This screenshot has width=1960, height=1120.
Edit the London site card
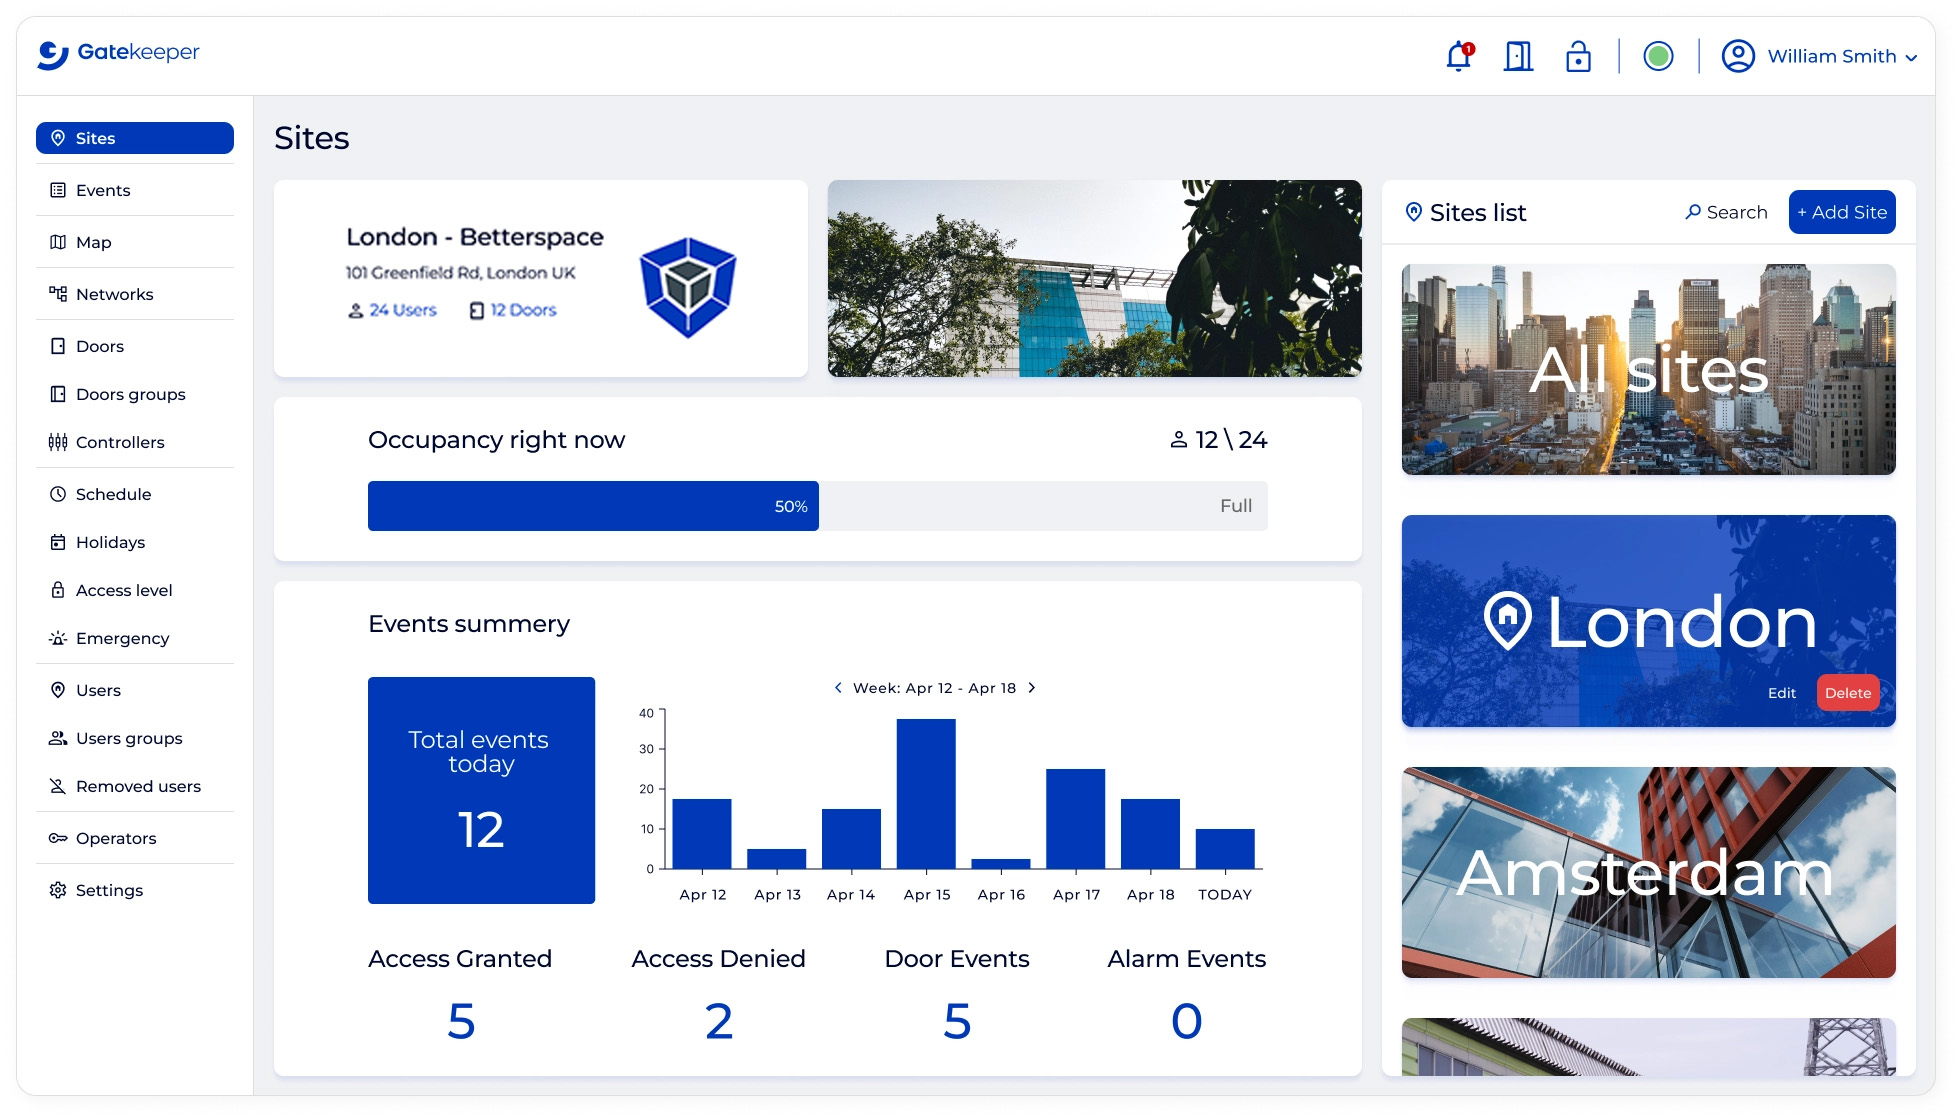1781,693
